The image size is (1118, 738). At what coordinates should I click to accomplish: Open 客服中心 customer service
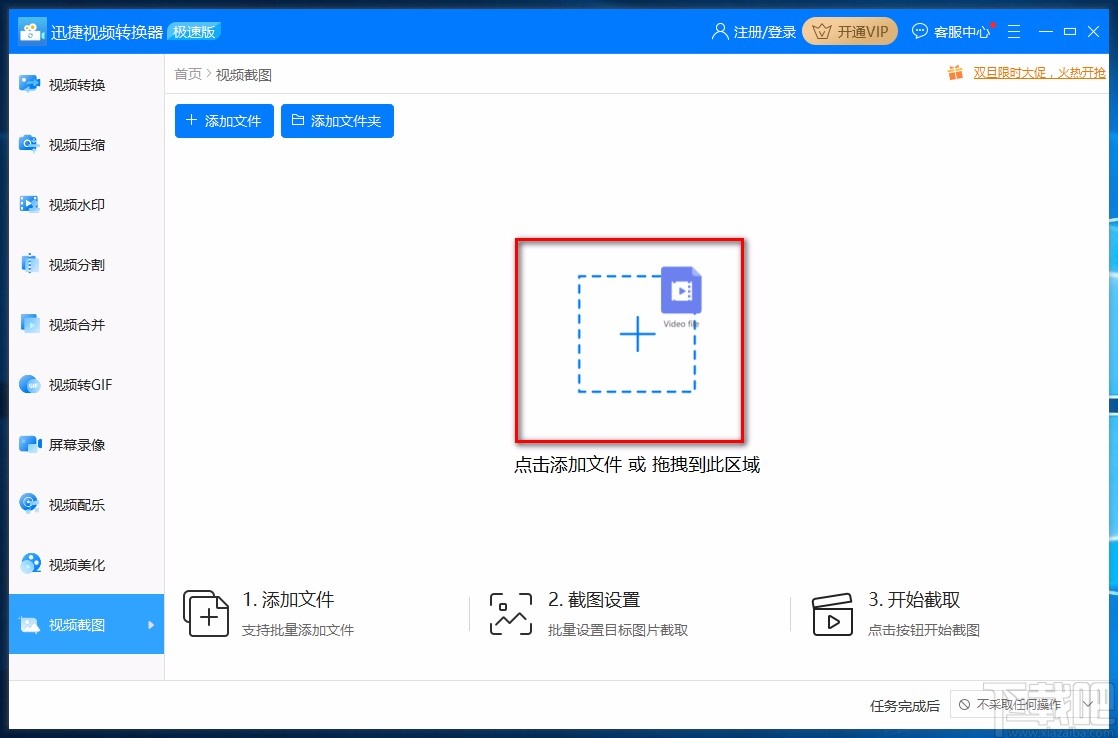point(951,31)
